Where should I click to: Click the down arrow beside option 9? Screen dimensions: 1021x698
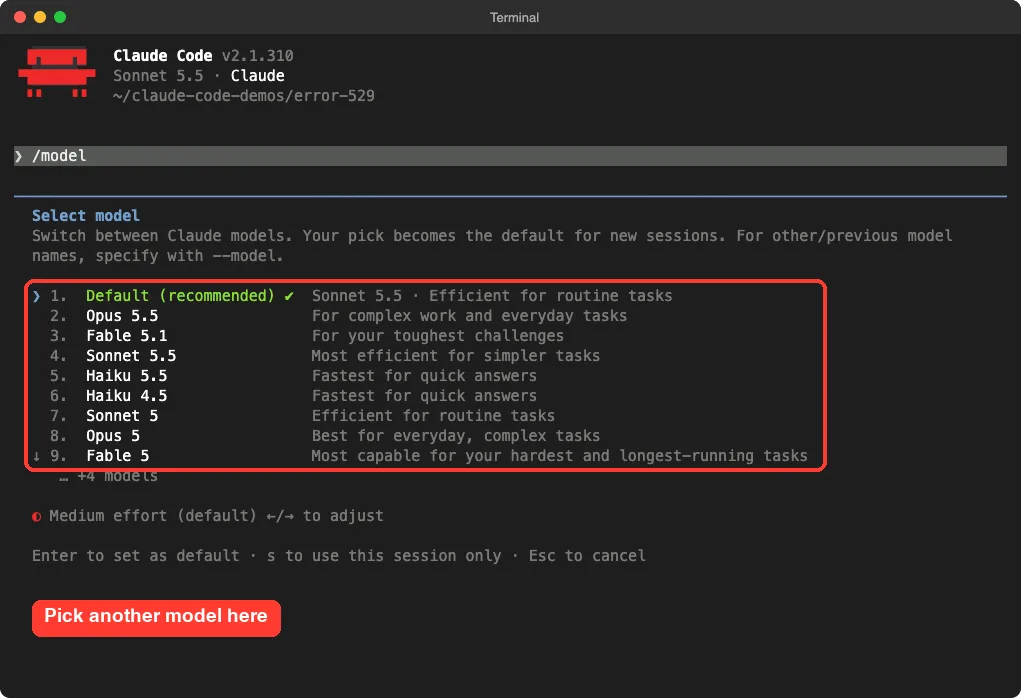(36, 456)
